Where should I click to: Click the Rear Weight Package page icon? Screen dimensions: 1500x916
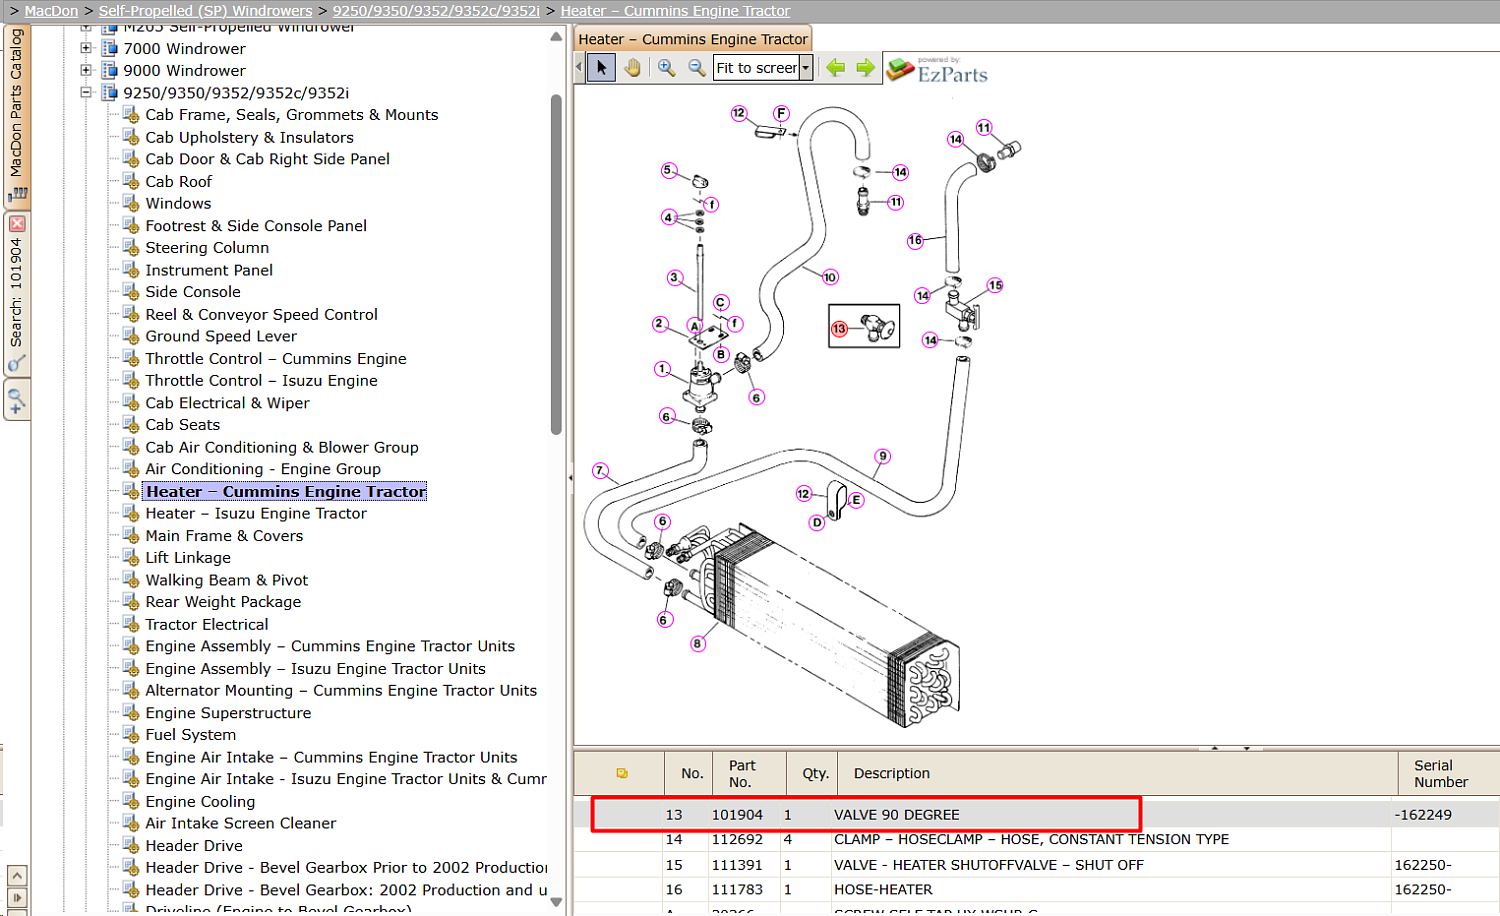(131, 602)
